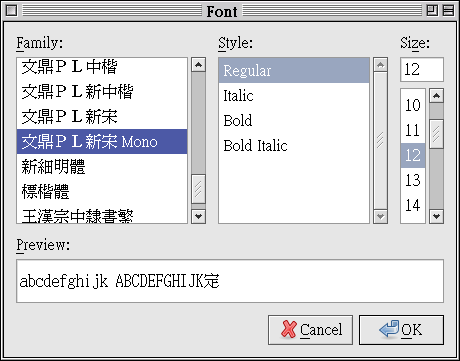Click the Size list scroll-up arrow
Image resolution: width=460 pixels, height=361 pixels.
click(x=436, y=96)
